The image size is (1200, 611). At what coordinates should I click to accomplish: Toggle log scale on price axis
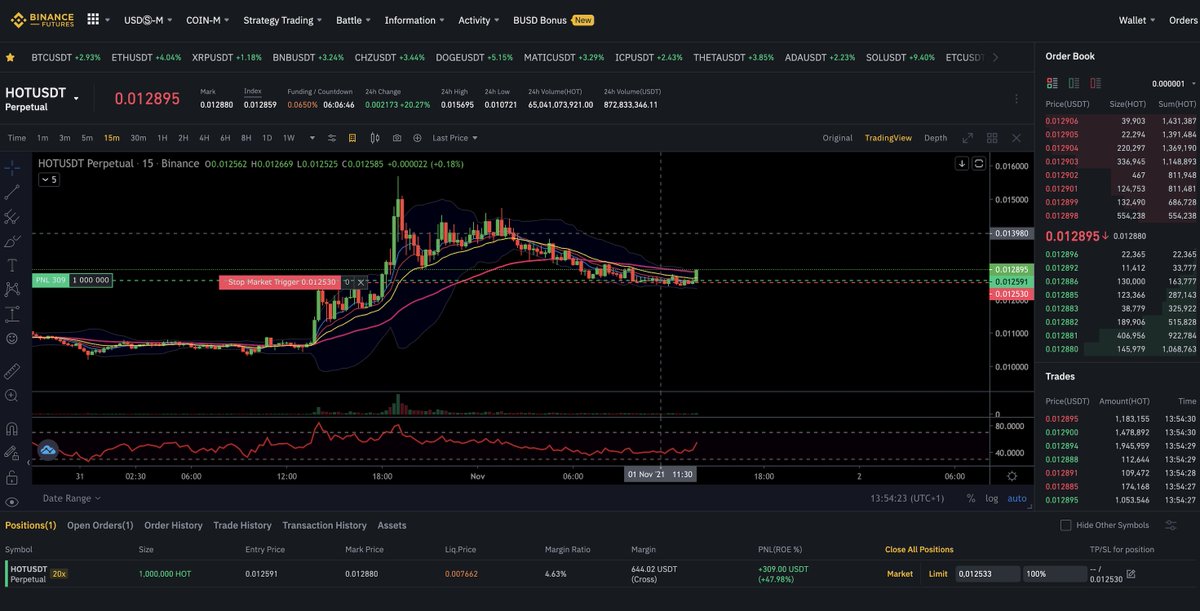point(991,498)
